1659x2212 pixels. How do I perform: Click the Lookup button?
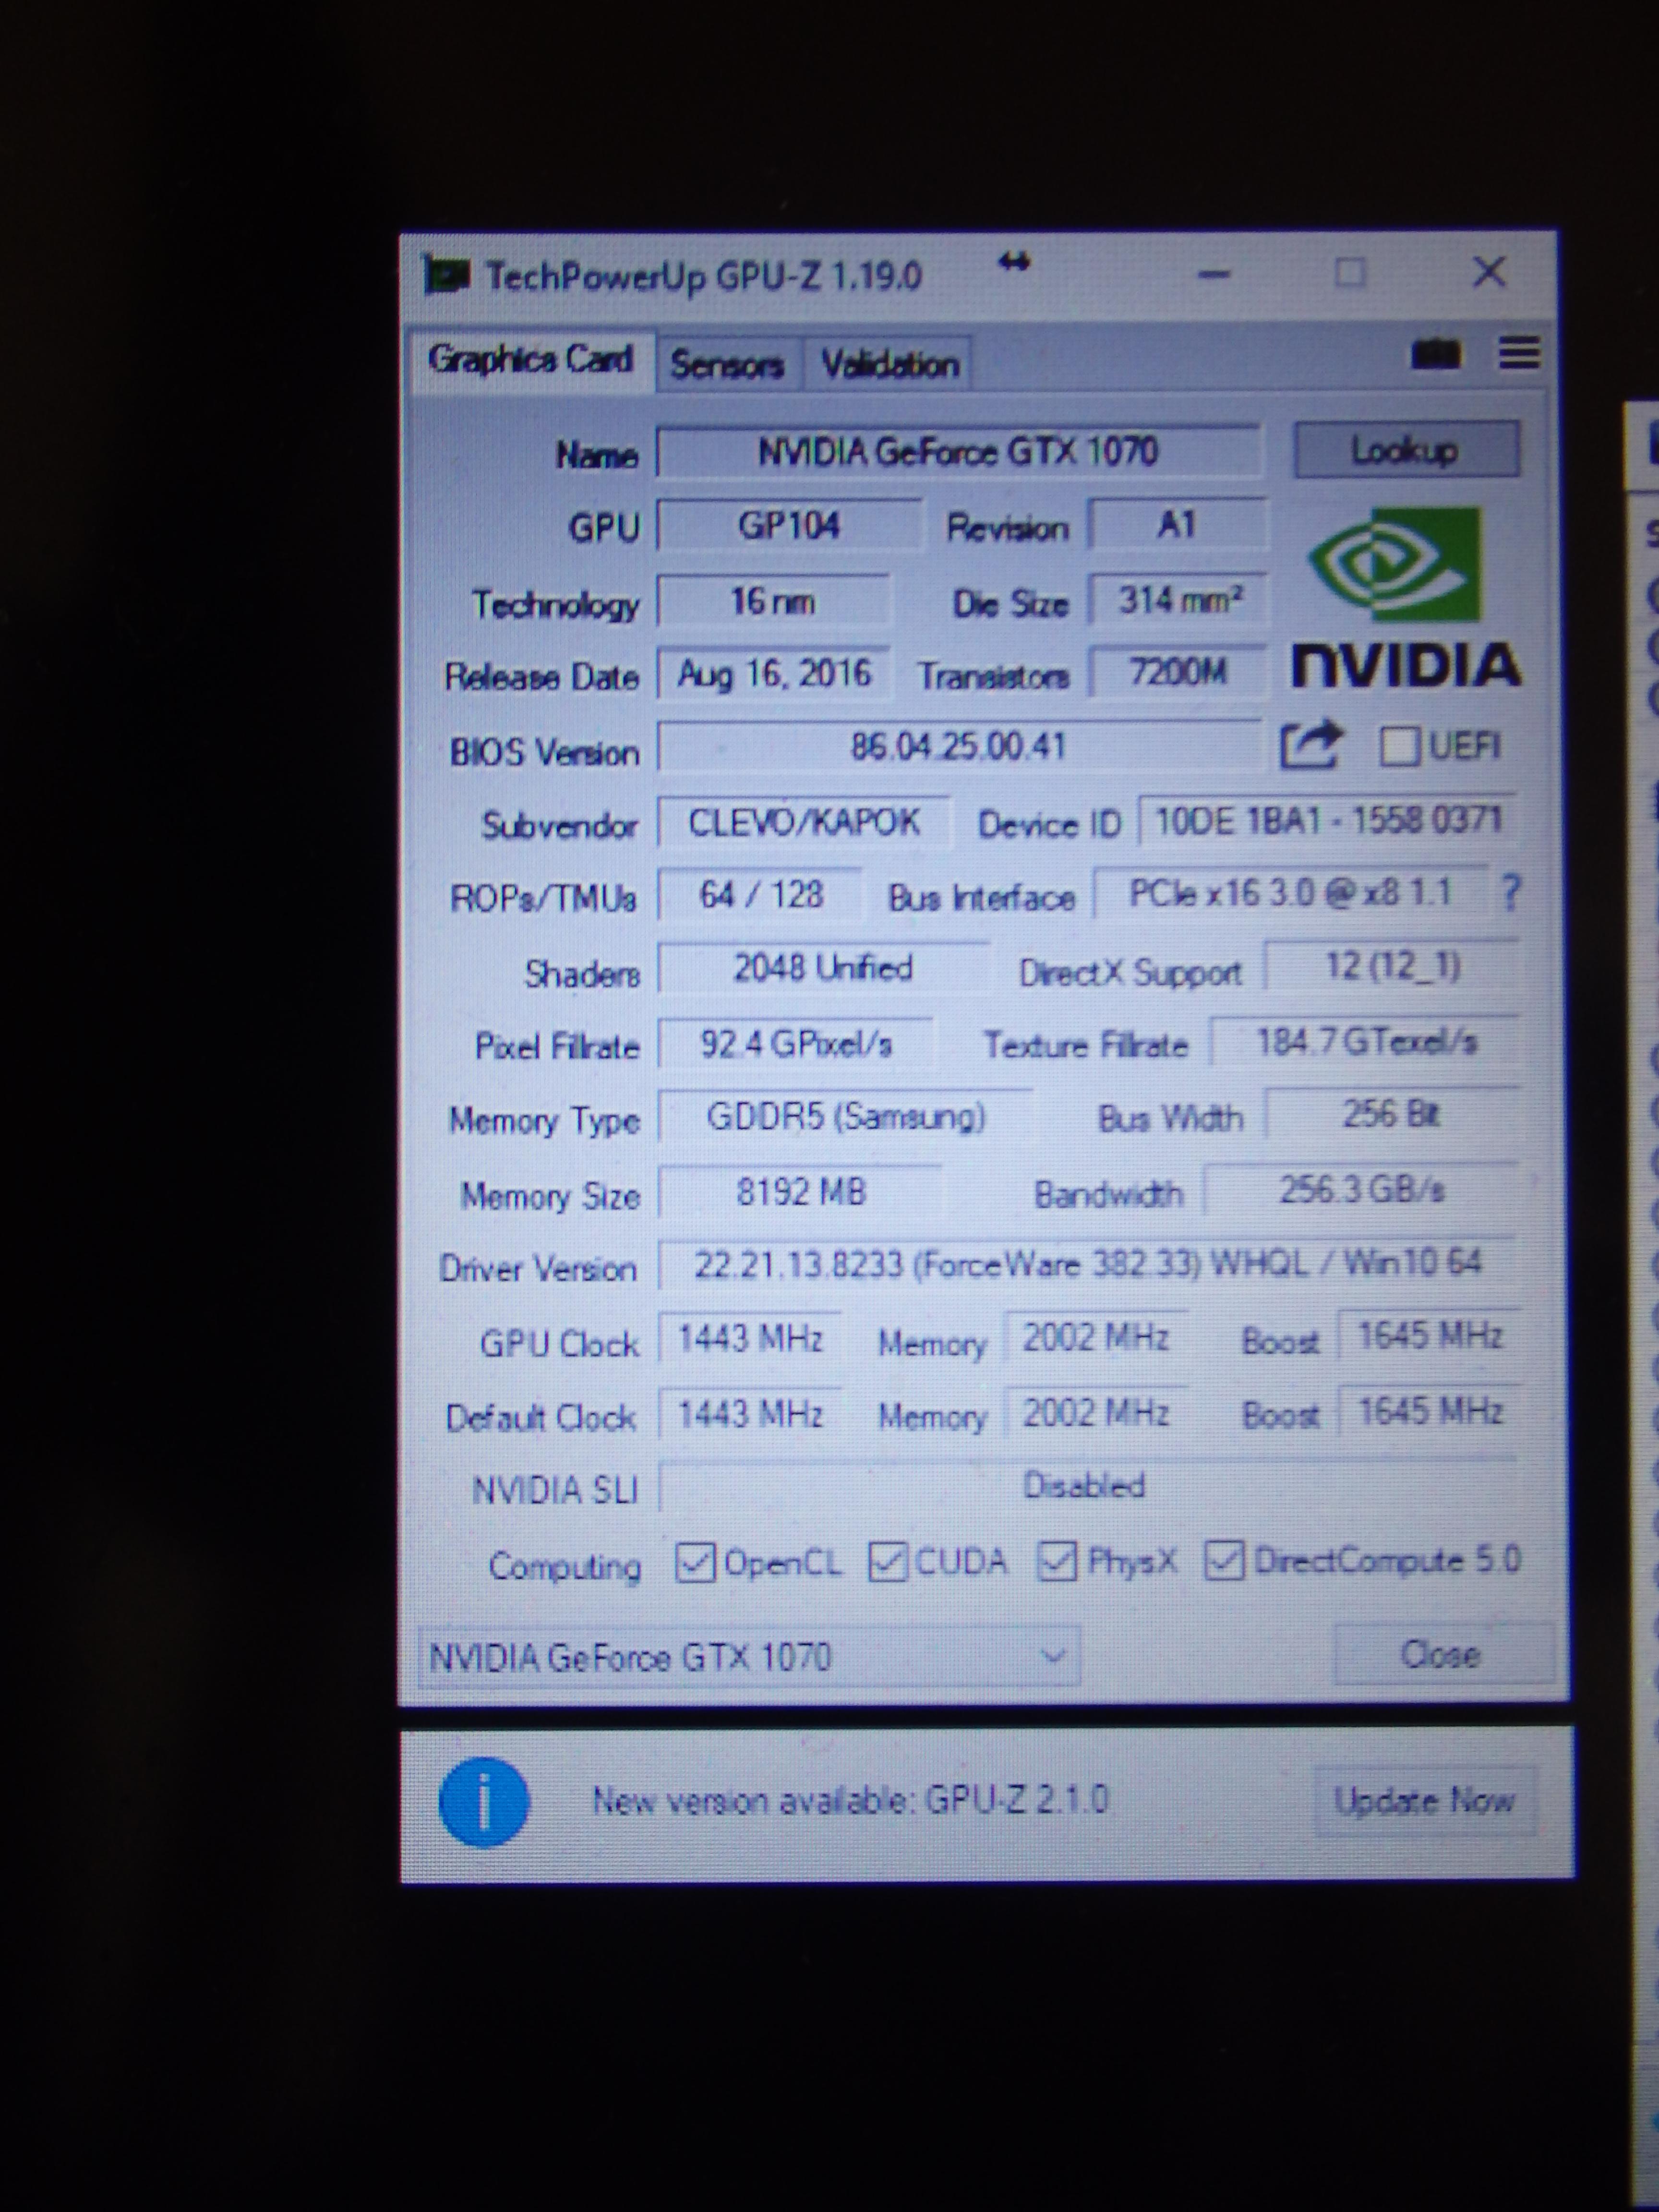point(1406,450)
